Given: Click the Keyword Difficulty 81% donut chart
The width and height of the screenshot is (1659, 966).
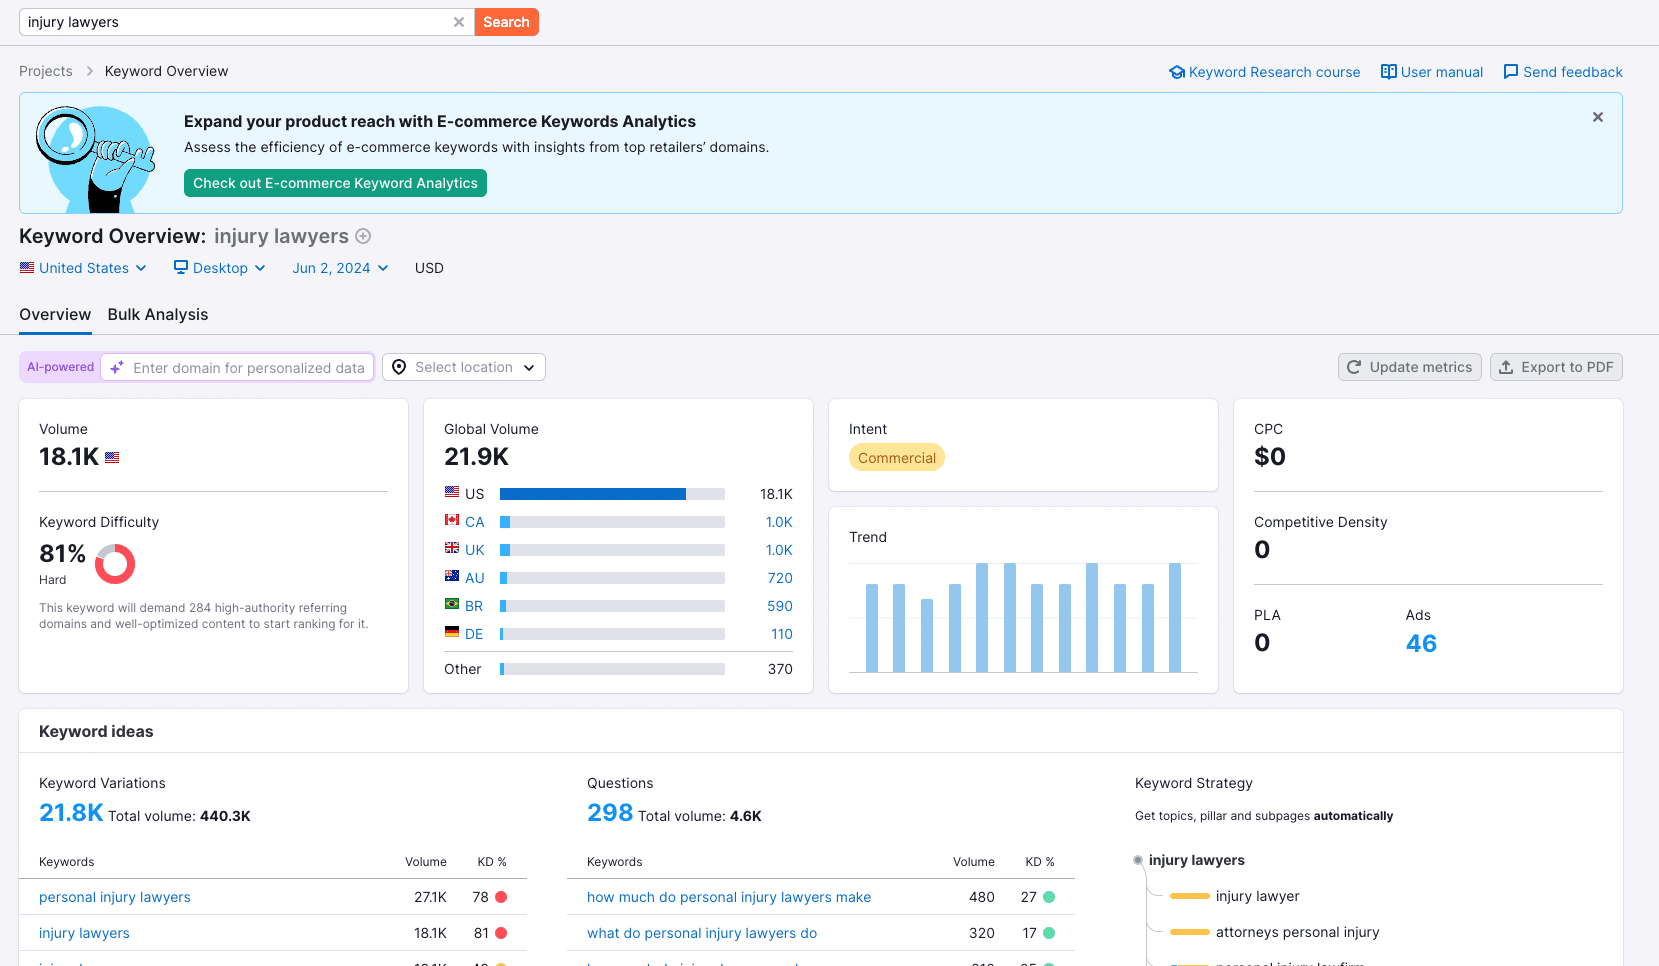Looking at the screenshot, I should pos(115,564).
